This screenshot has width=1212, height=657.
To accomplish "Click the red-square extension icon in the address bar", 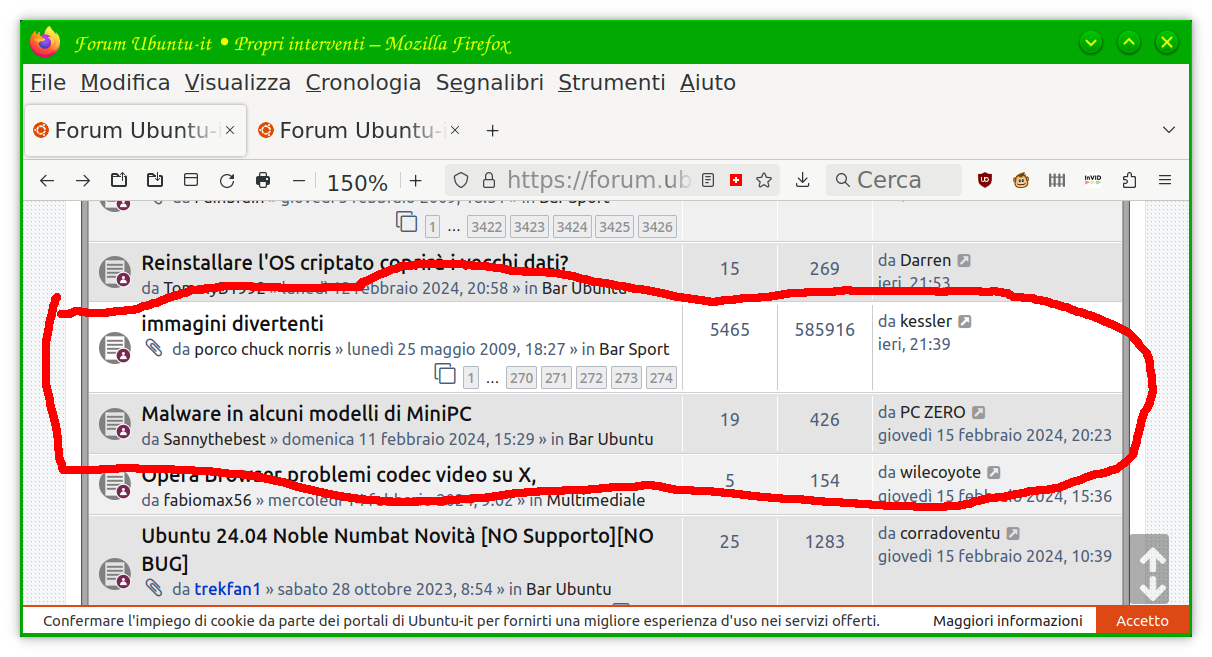I will point(736,181).
